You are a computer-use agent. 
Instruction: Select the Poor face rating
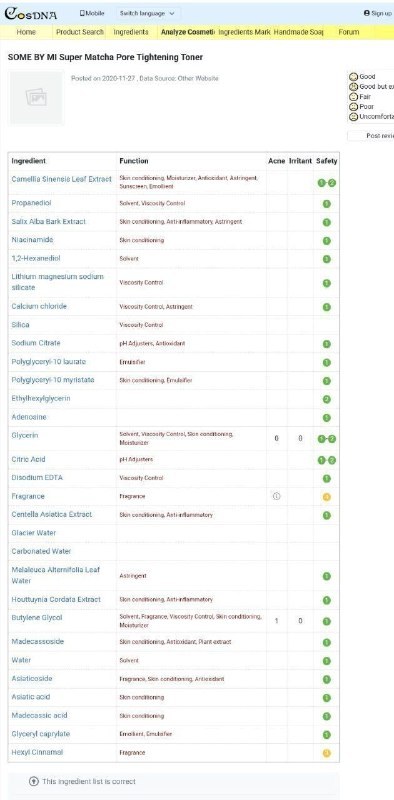353,107
